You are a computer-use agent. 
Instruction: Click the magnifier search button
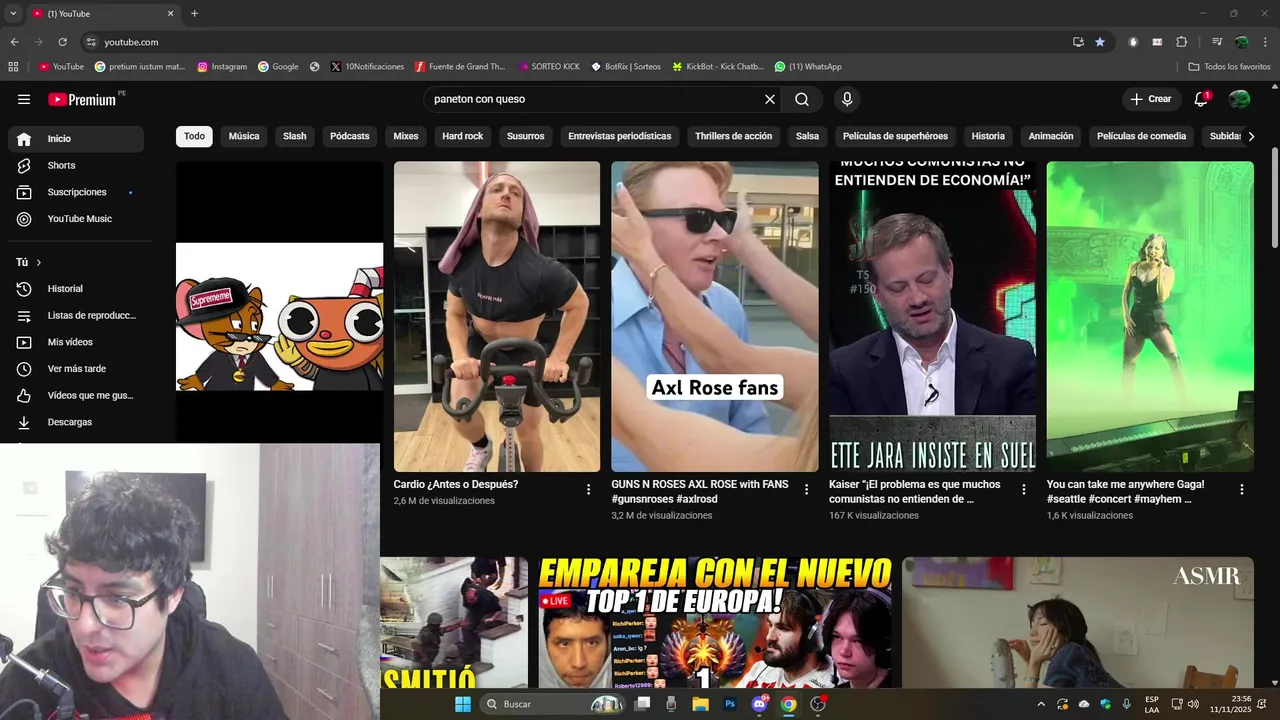click(802, 99)
